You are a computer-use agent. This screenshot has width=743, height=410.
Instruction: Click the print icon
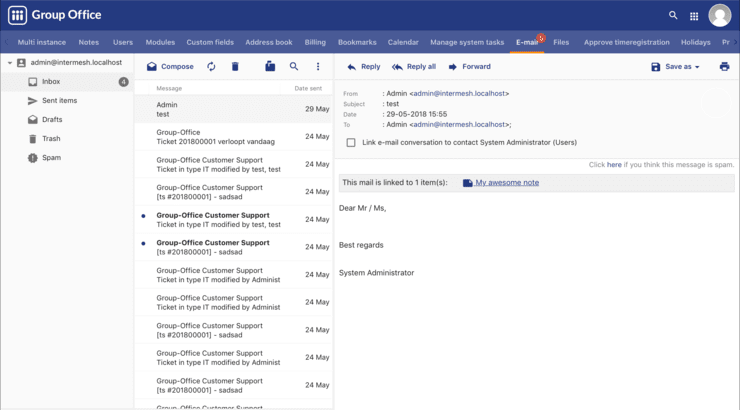tap(724, 67)
